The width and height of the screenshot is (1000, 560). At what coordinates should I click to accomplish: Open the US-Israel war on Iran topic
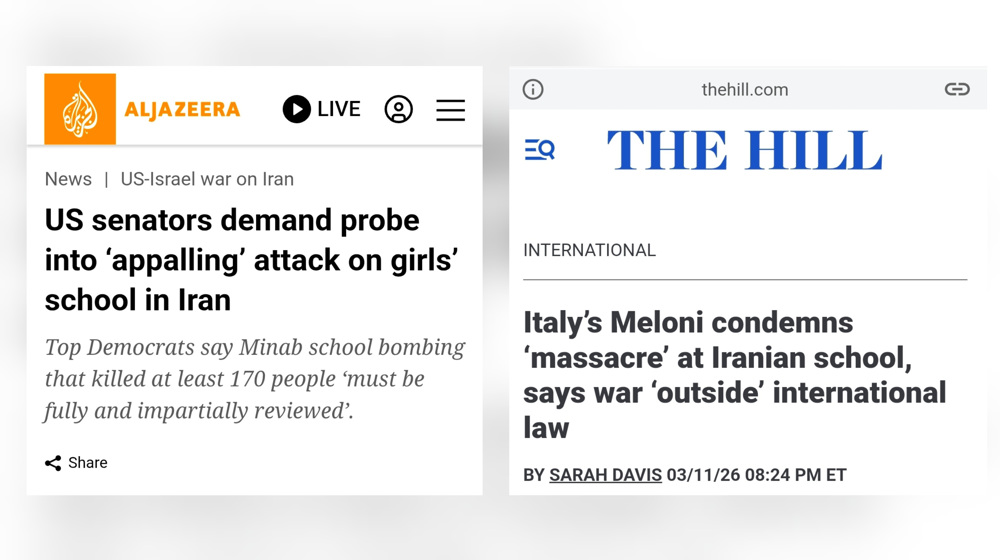[x=207, y=179]
